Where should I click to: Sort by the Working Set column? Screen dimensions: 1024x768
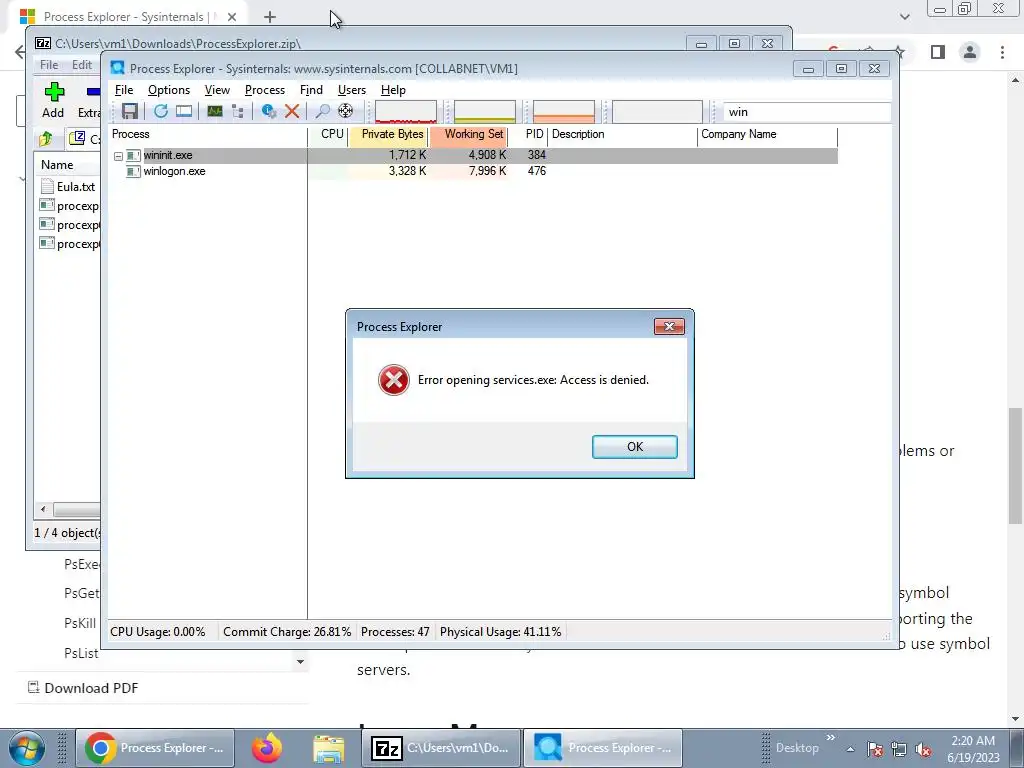[x=468, y=134]
